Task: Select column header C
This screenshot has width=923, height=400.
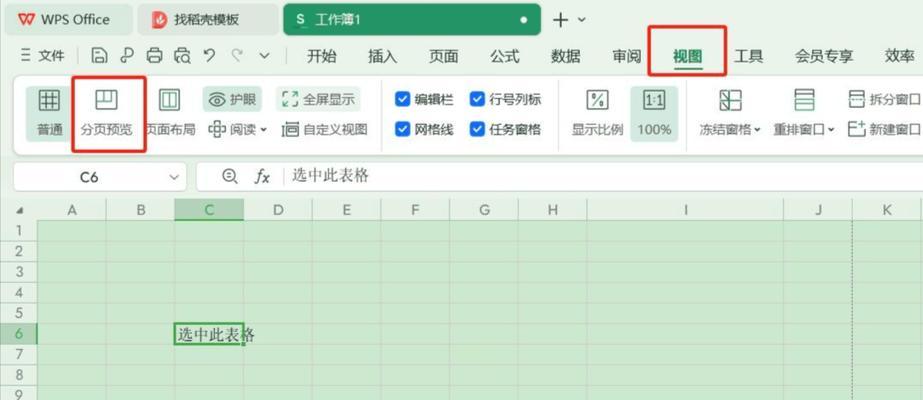Action: (x=209, y=210)
